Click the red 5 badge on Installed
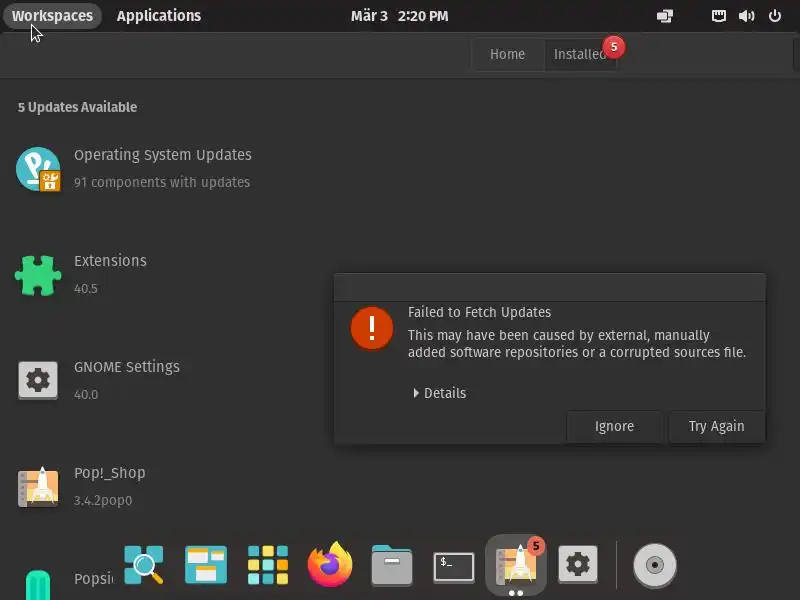800x600 pixels. pos(614,47)
